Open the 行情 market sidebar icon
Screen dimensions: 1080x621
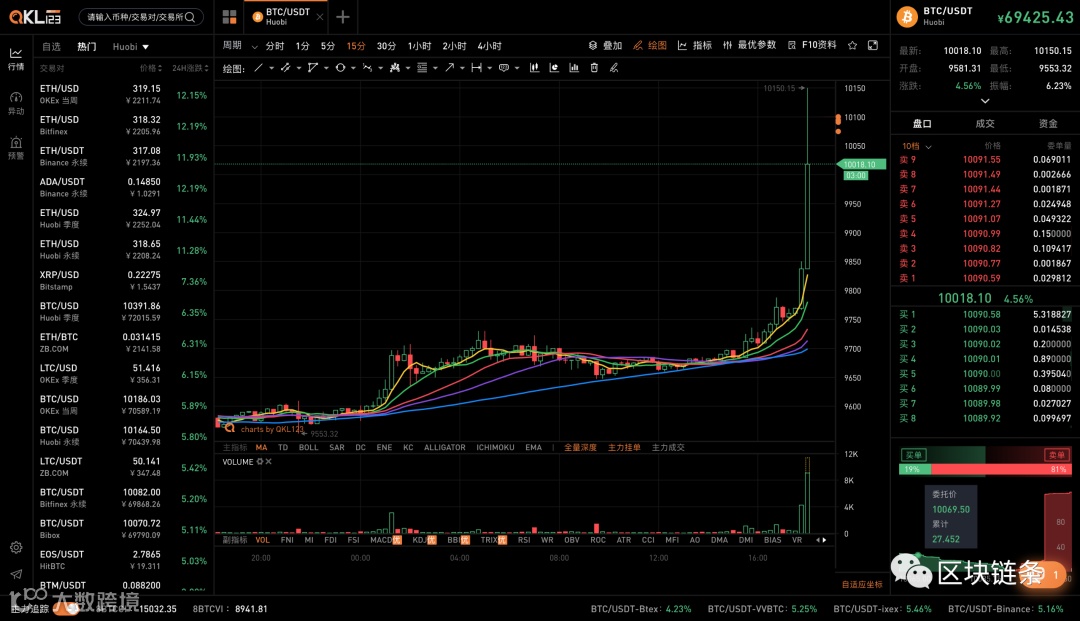click(16, 58)
